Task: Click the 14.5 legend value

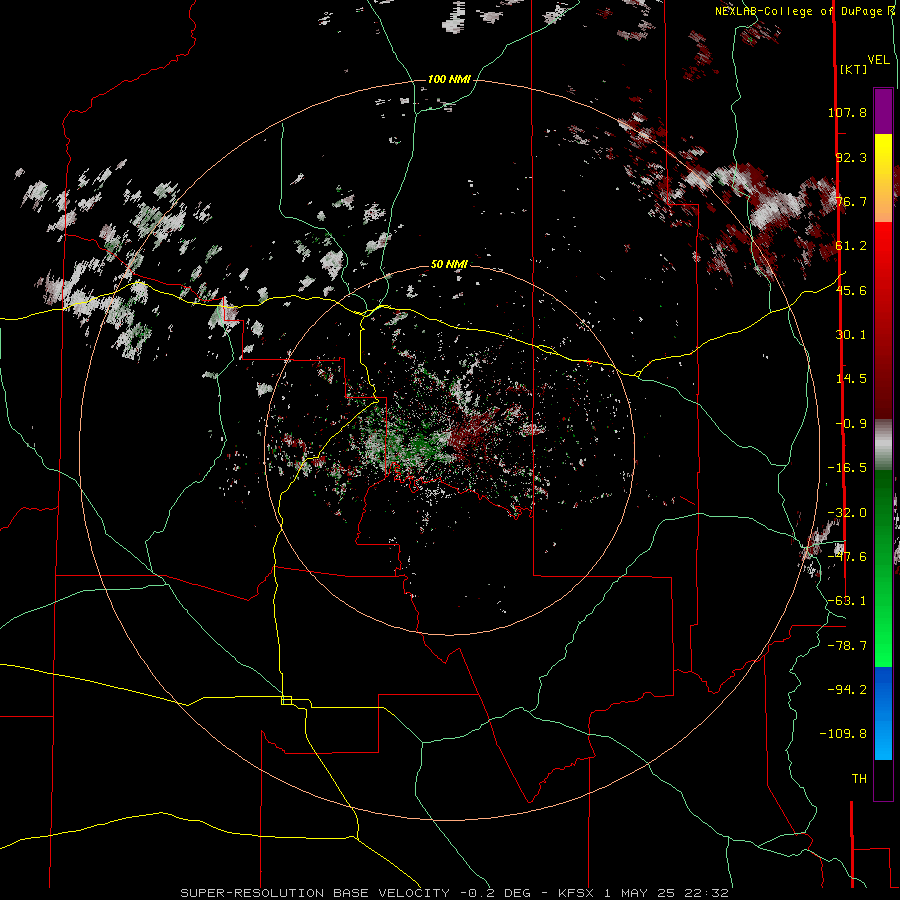Action: 851,379
